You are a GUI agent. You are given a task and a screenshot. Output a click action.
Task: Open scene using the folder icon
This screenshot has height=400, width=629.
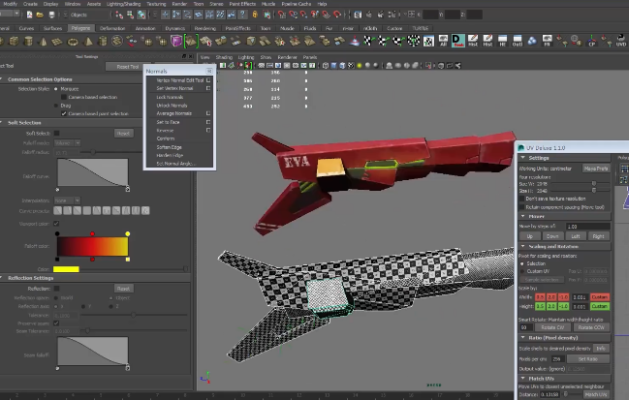(x=40, y=15)
